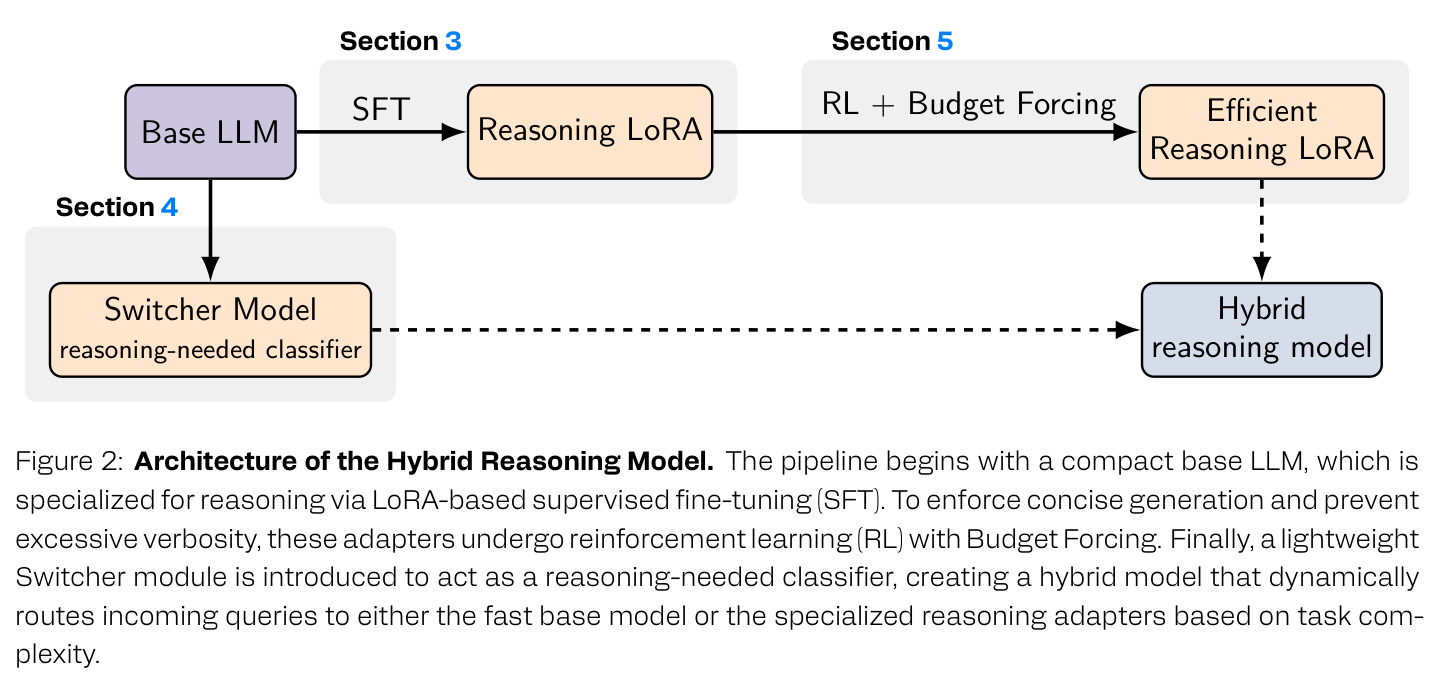The image size is (1439, 684).
Task: Click dashed arrowhead above Hybrid reasoning model
Action: [1262, 269]
